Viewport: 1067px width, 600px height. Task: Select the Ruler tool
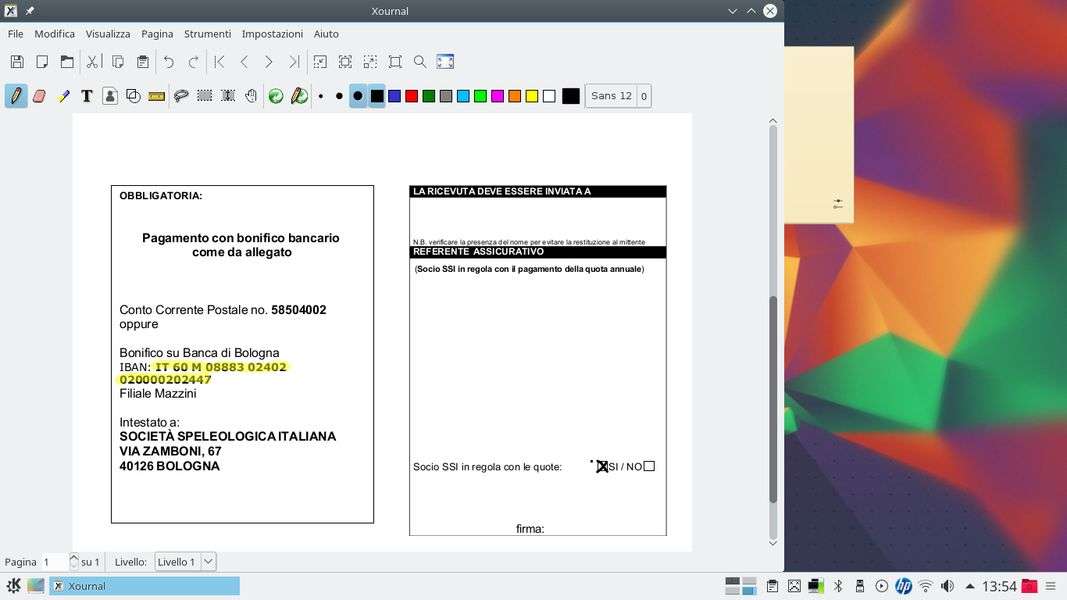coord(156,96)
